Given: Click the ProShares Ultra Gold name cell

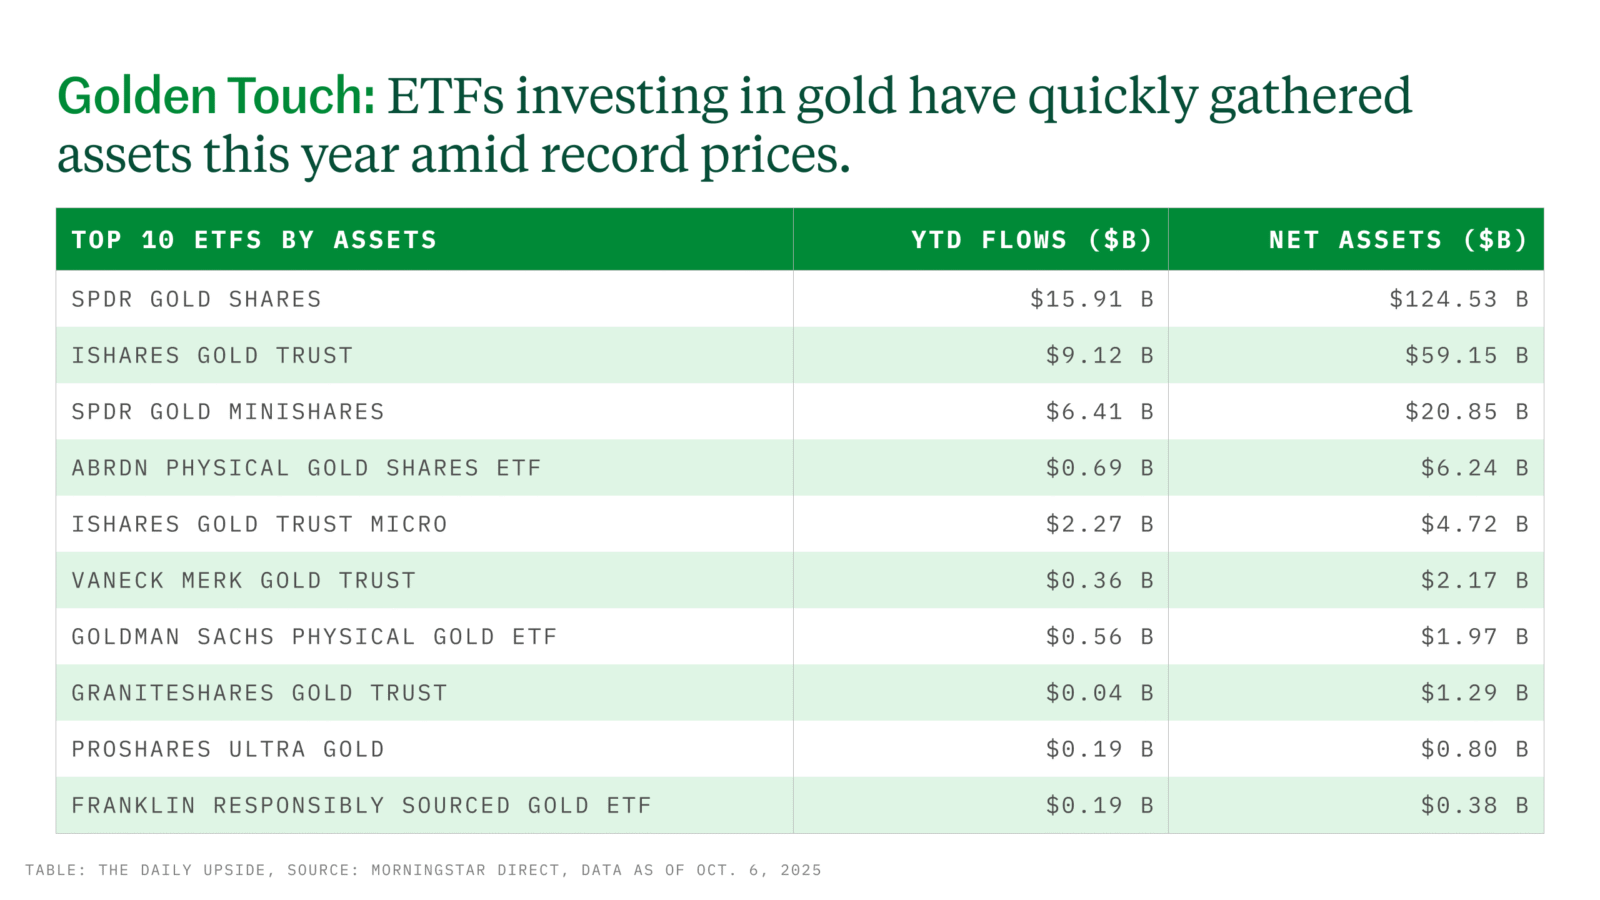Looking at the screenshot, I should click(228, 749).
